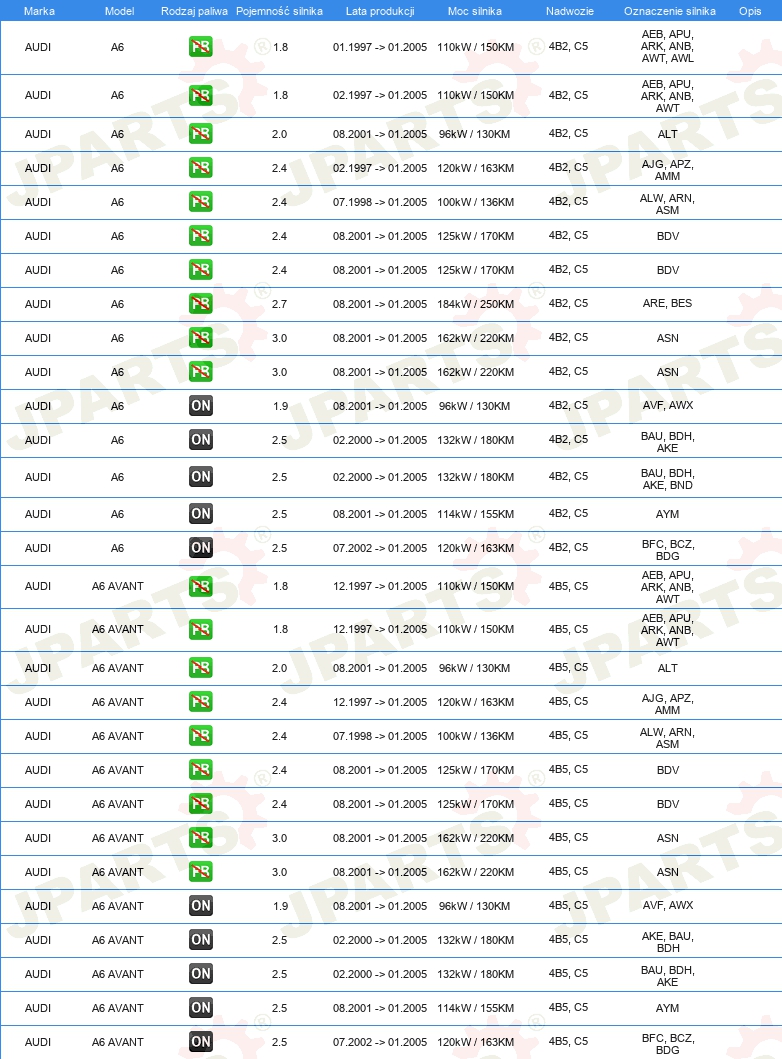782x1059 pixels.
Task: Select 100kW / 136KM in A6 ALW, ARN, ASM row
Action: coord(475,202)
